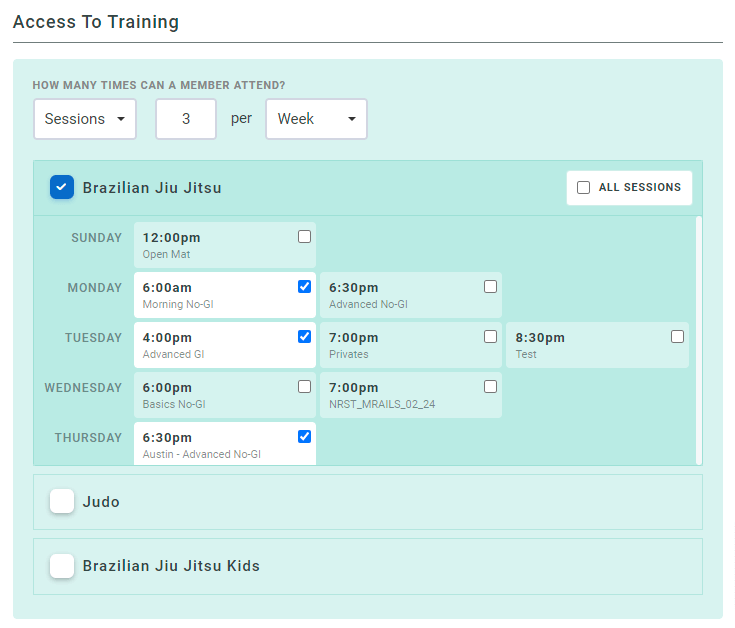The height and width of the screenshot is (628, 735).
Task: Uncheck Thursday 6:30pm Austin Advanced No-GI
Action: [304, 437]
